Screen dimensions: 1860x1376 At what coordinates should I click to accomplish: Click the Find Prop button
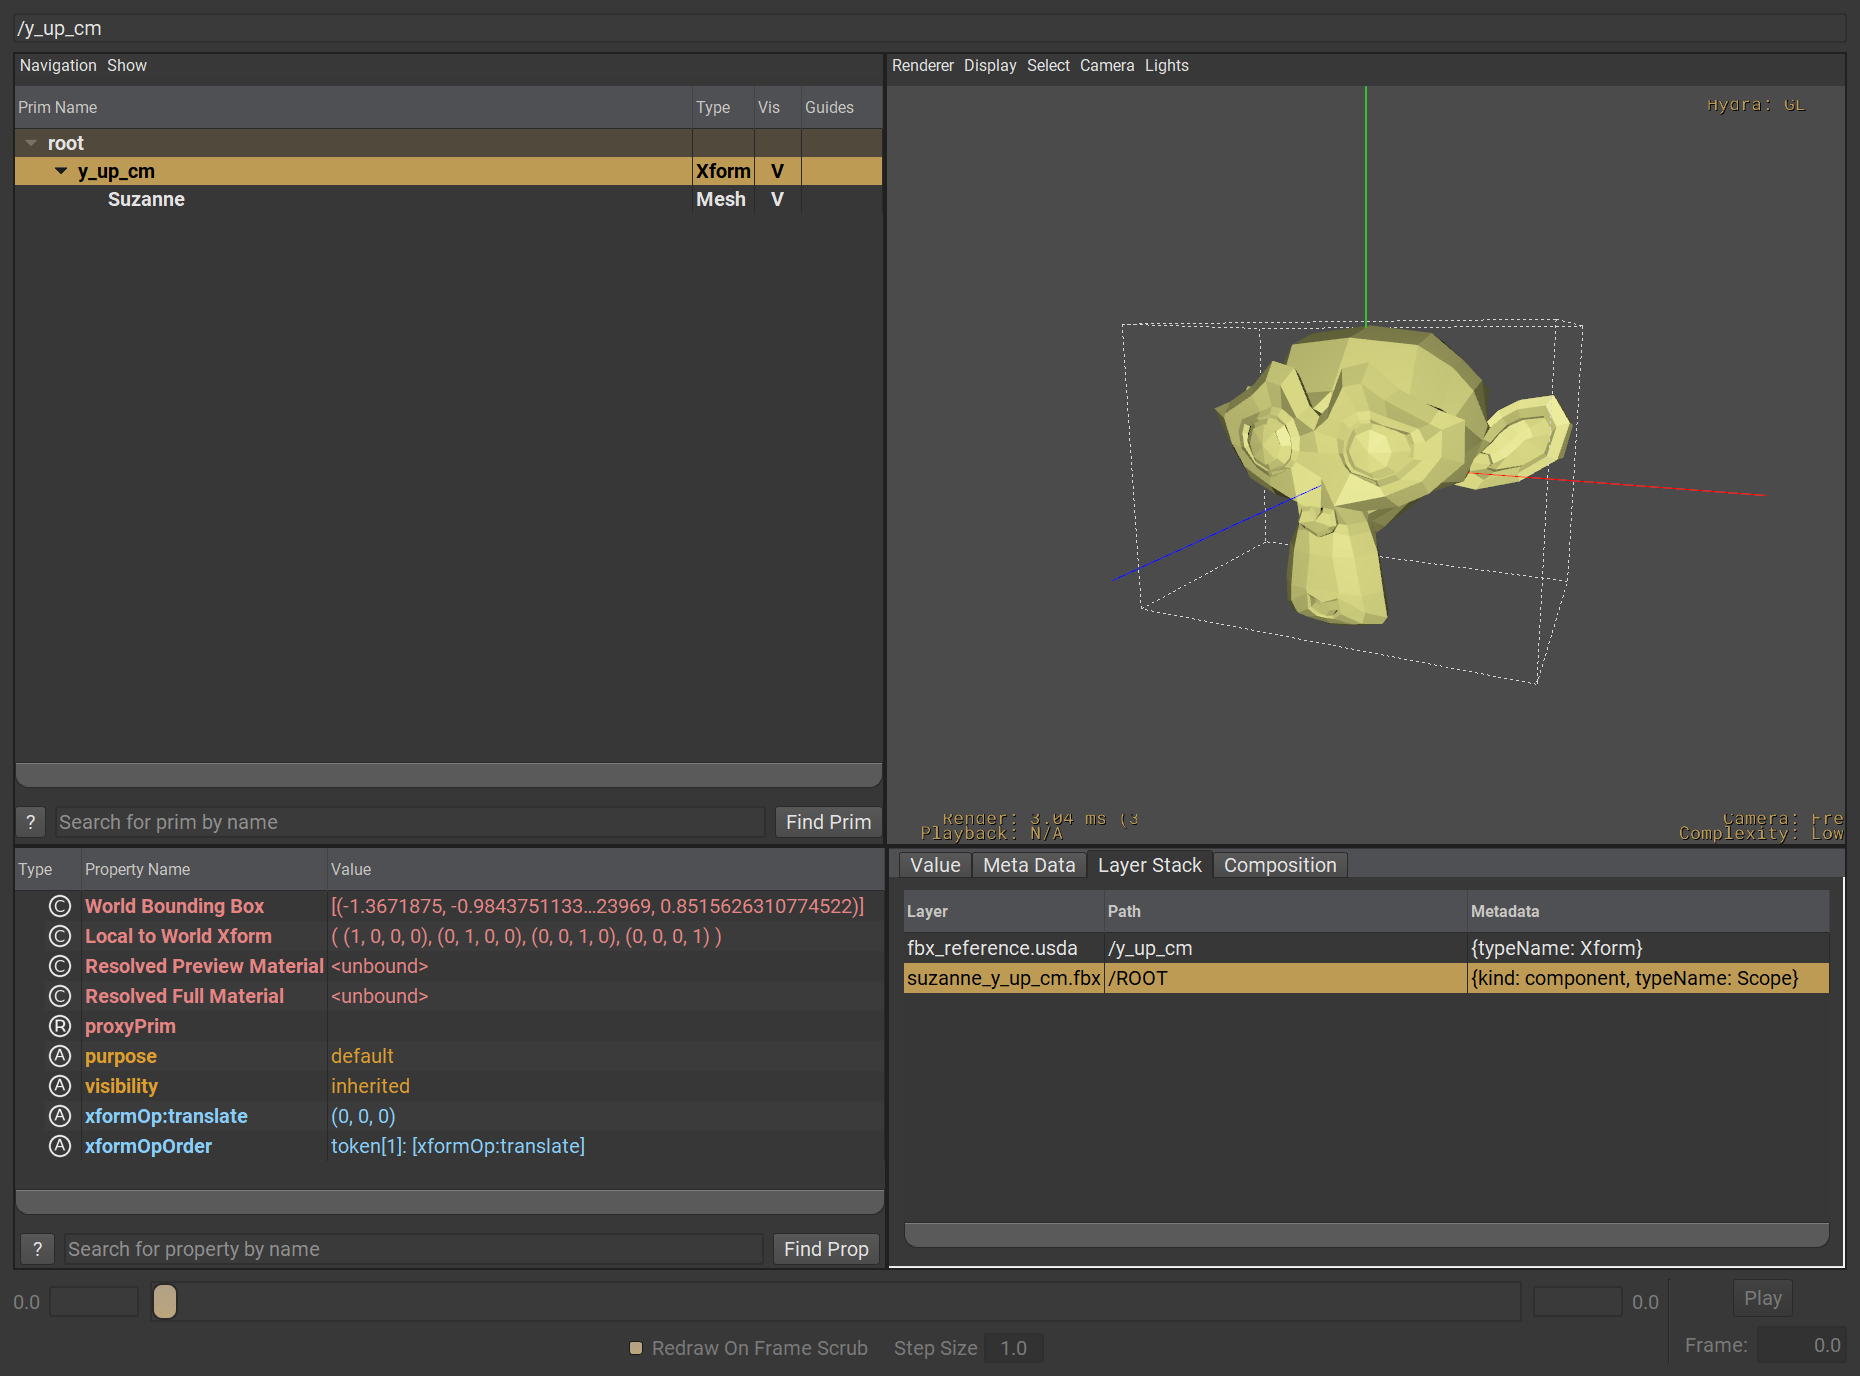[x=826, y=1249]
